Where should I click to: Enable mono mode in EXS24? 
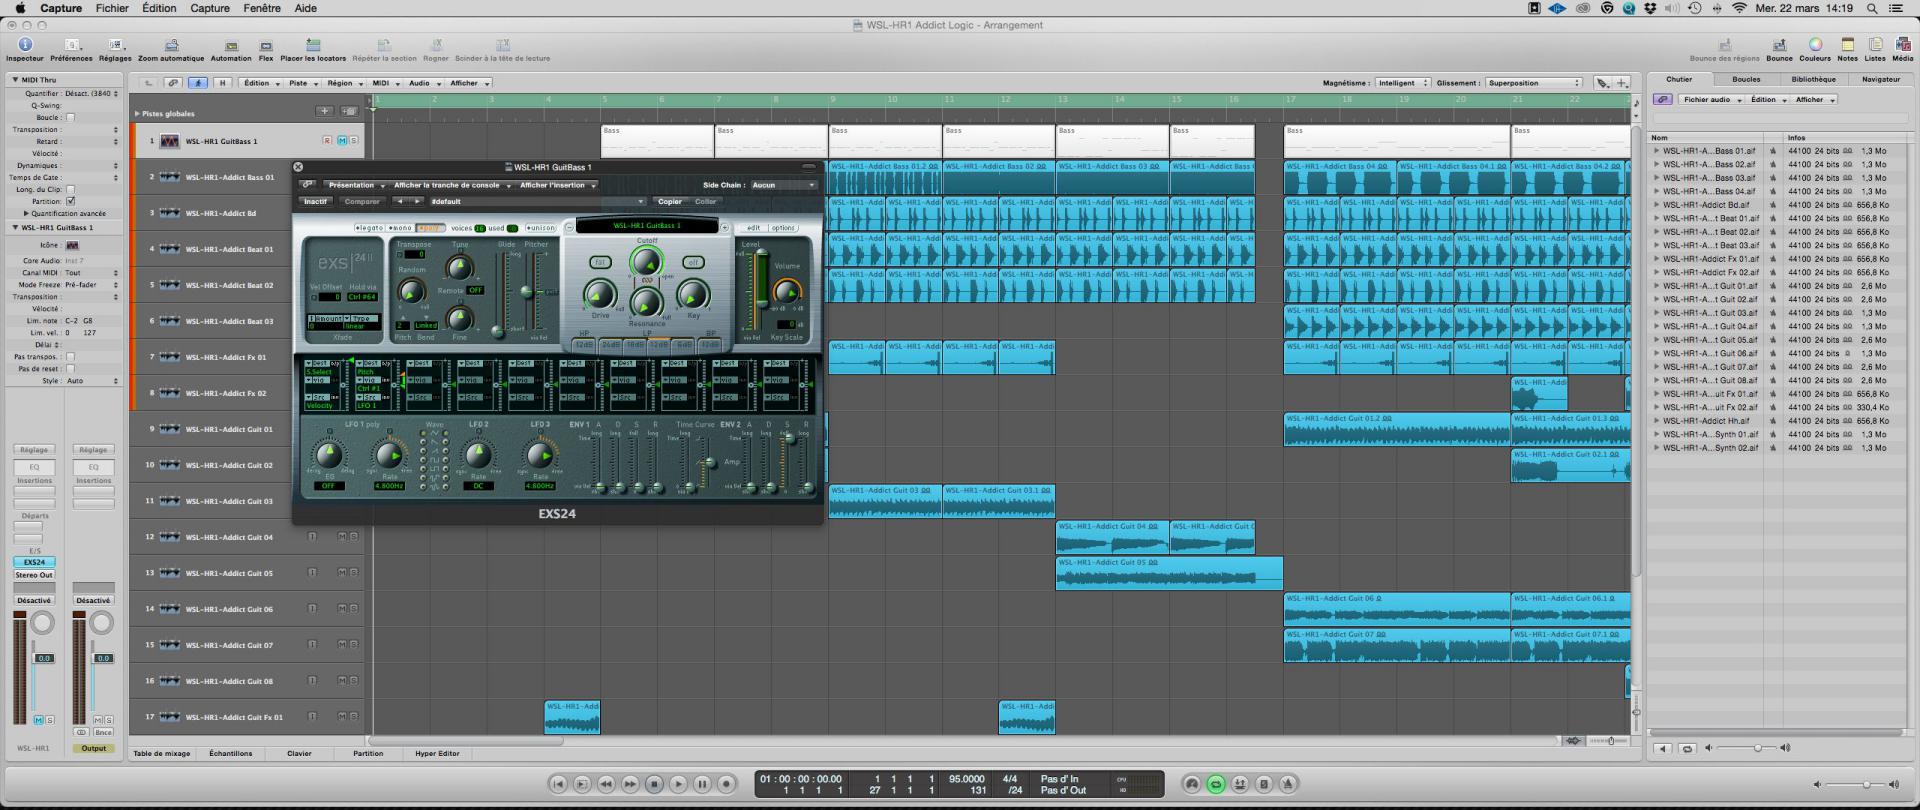tap(400, 228)
